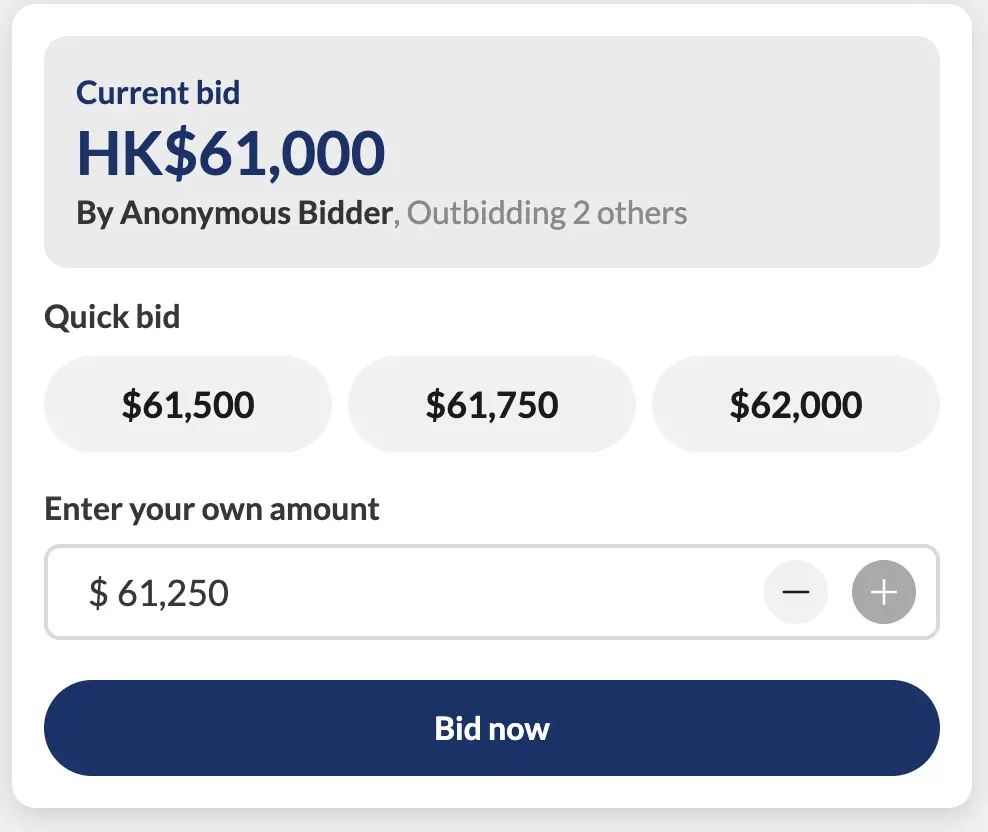The image size is (988, 832).
Task: Decrease the bid amount with minus icon
Action: pyautogui.click(x=795, y=592)
